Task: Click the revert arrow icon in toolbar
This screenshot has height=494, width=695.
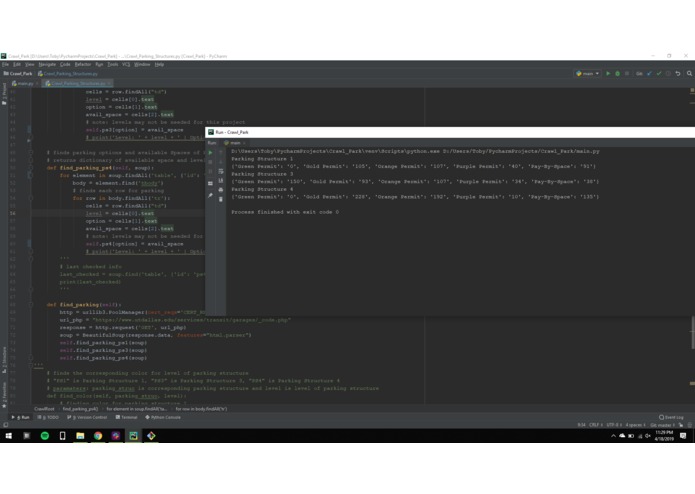Action: click(678, 74)
